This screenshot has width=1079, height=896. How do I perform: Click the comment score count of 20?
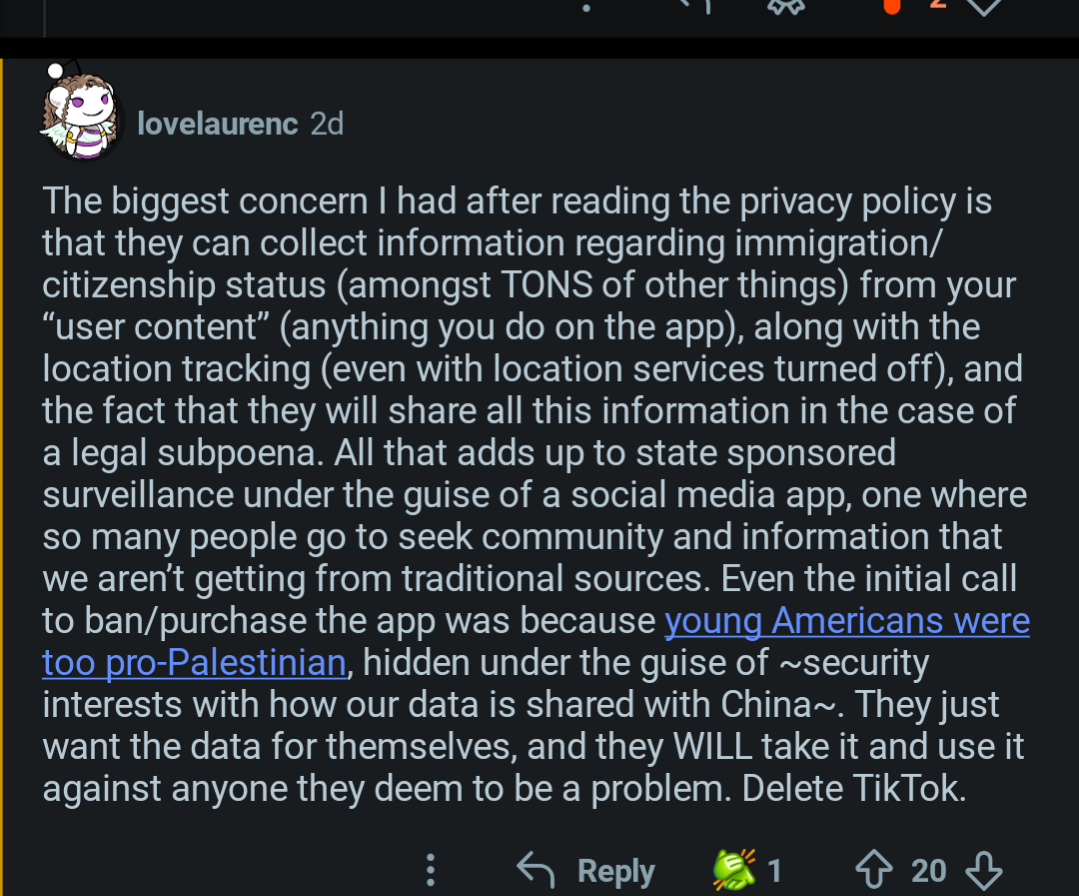929,870
